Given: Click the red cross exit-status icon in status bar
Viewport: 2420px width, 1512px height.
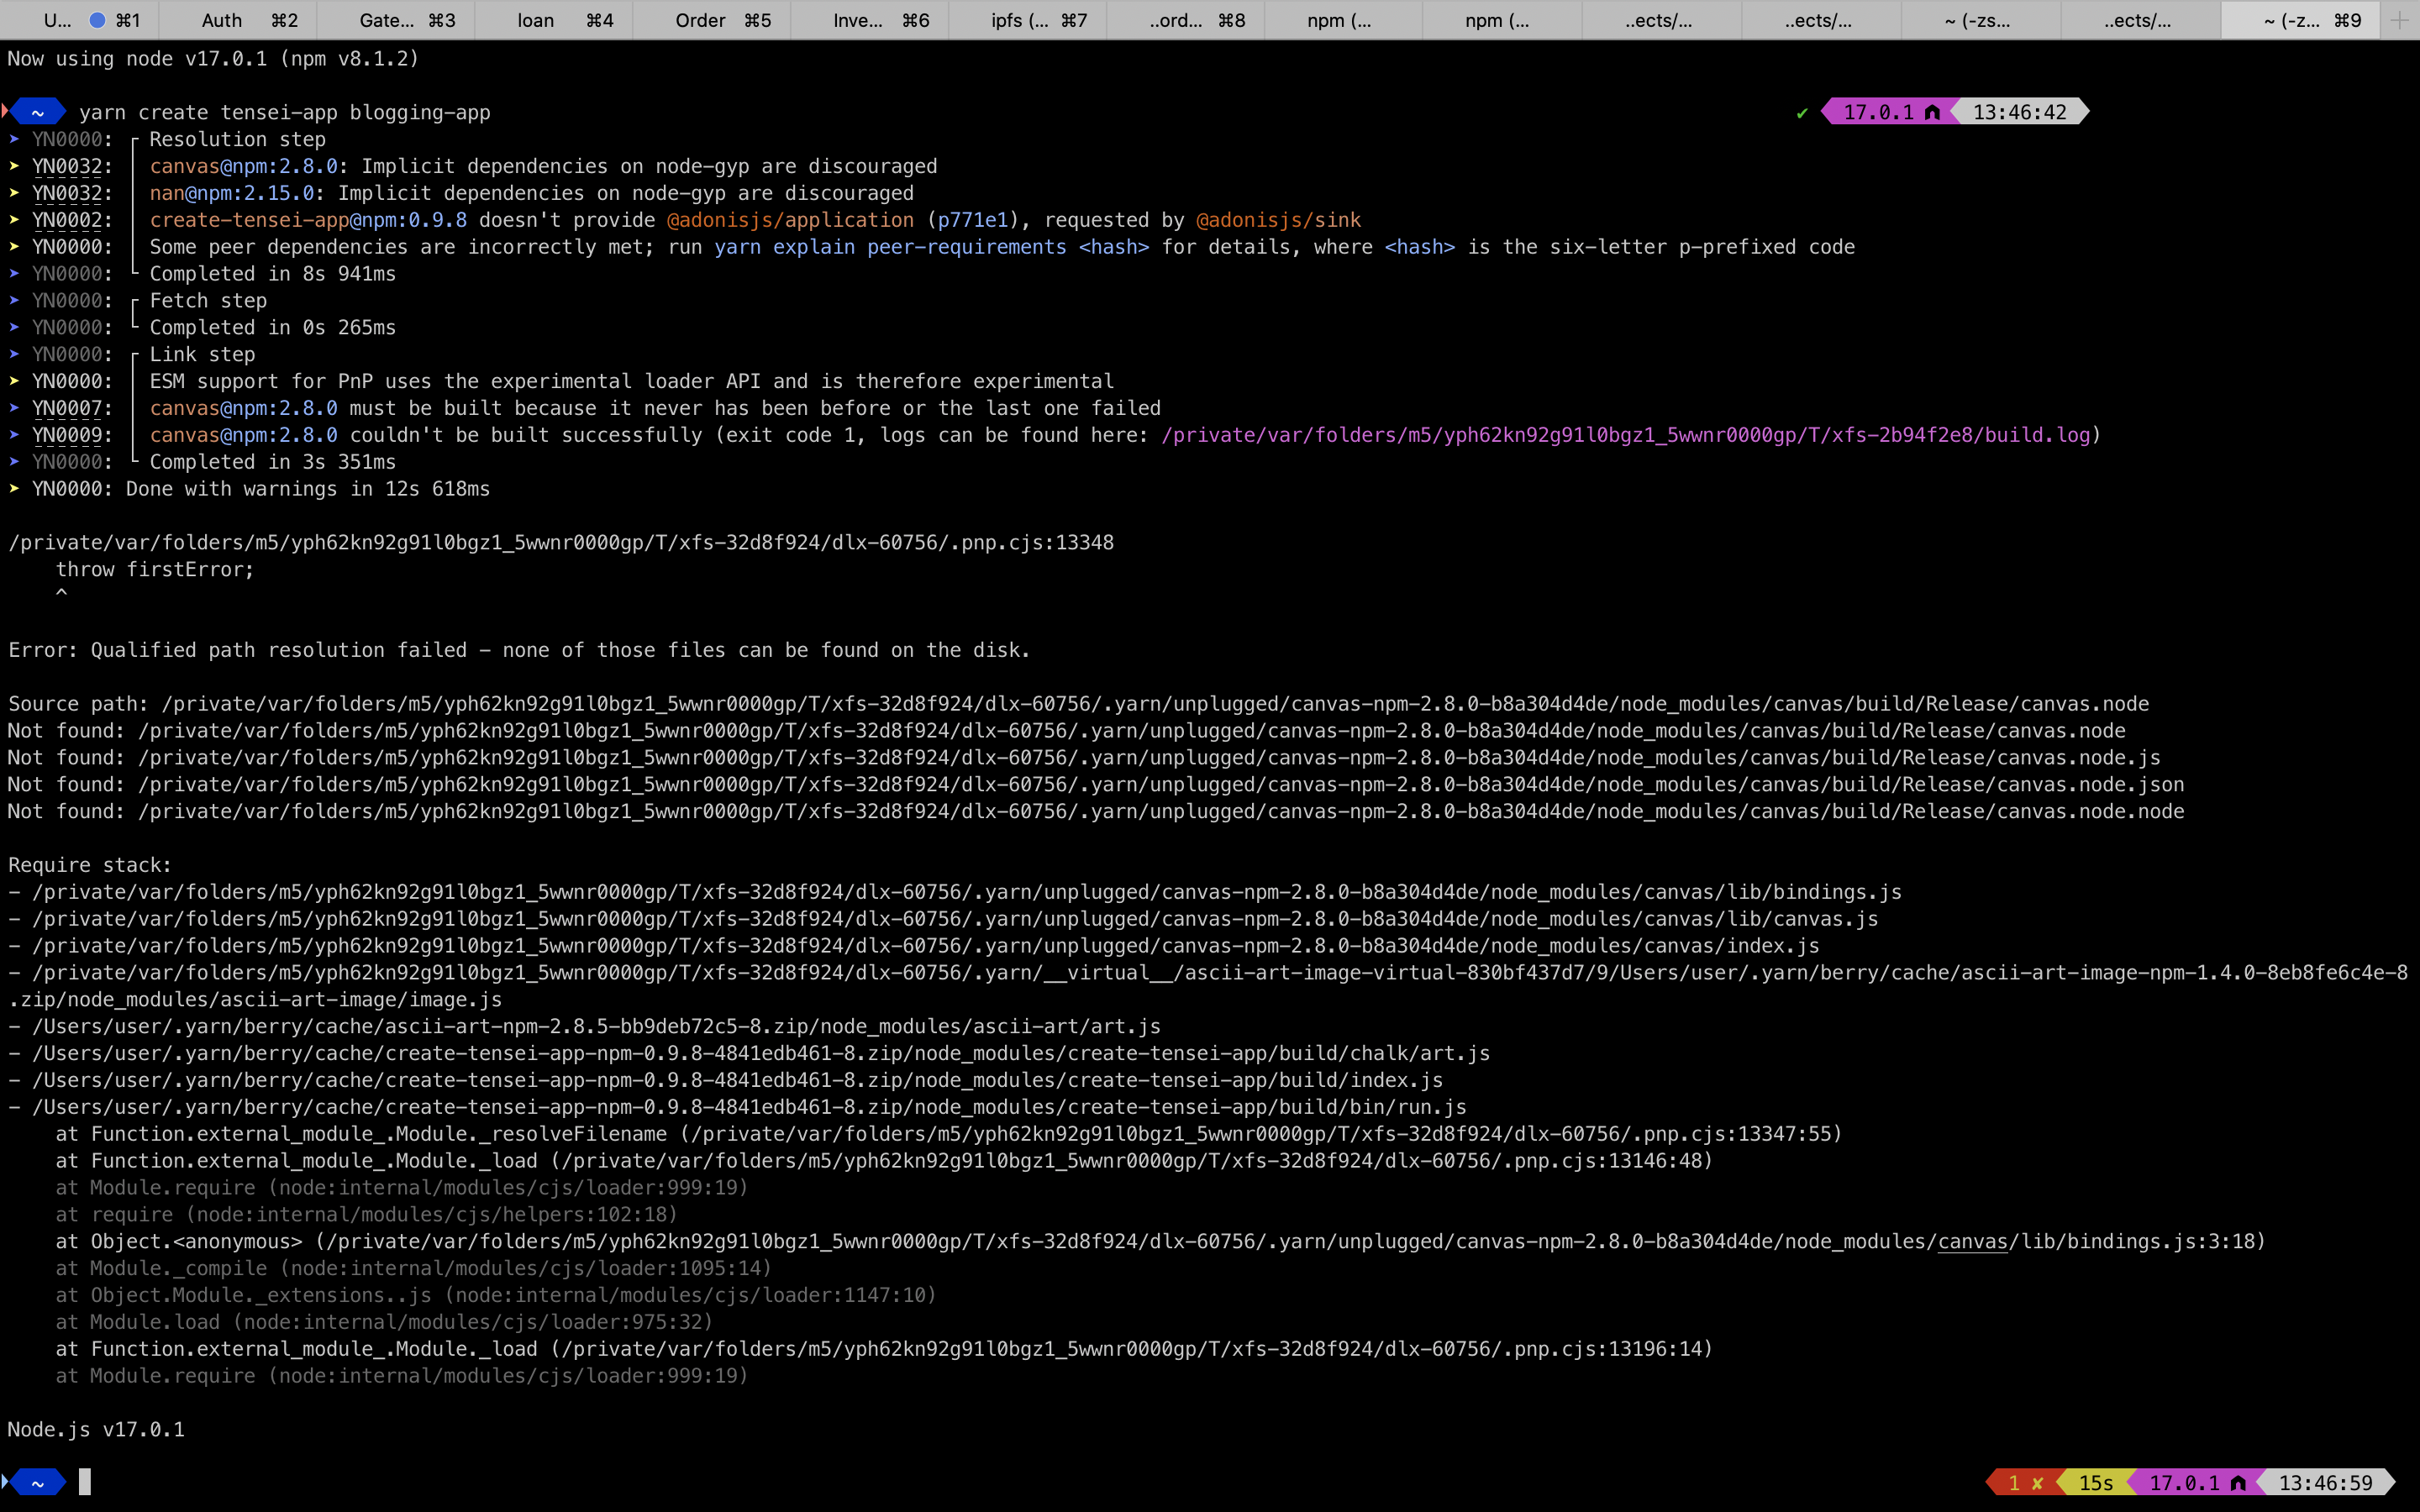Looking at the screenshot, I should coord(2036,1482).
